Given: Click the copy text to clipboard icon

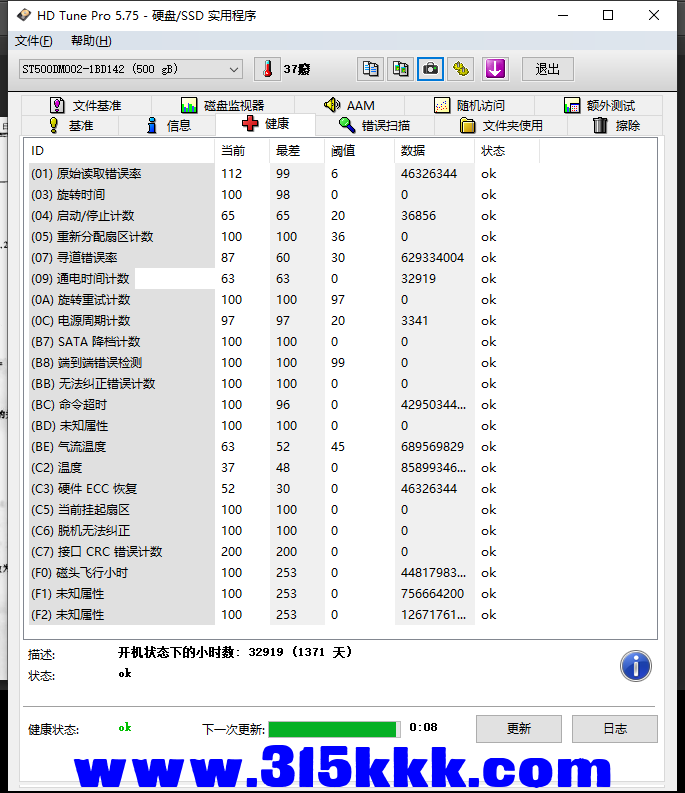Looking at the screenshot, I should point(371,69).
